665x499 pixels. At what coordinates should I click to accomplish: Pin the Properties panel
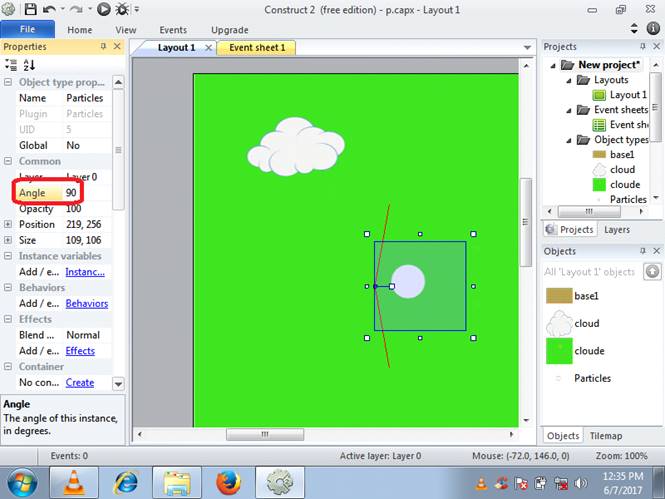click(103, 46)
